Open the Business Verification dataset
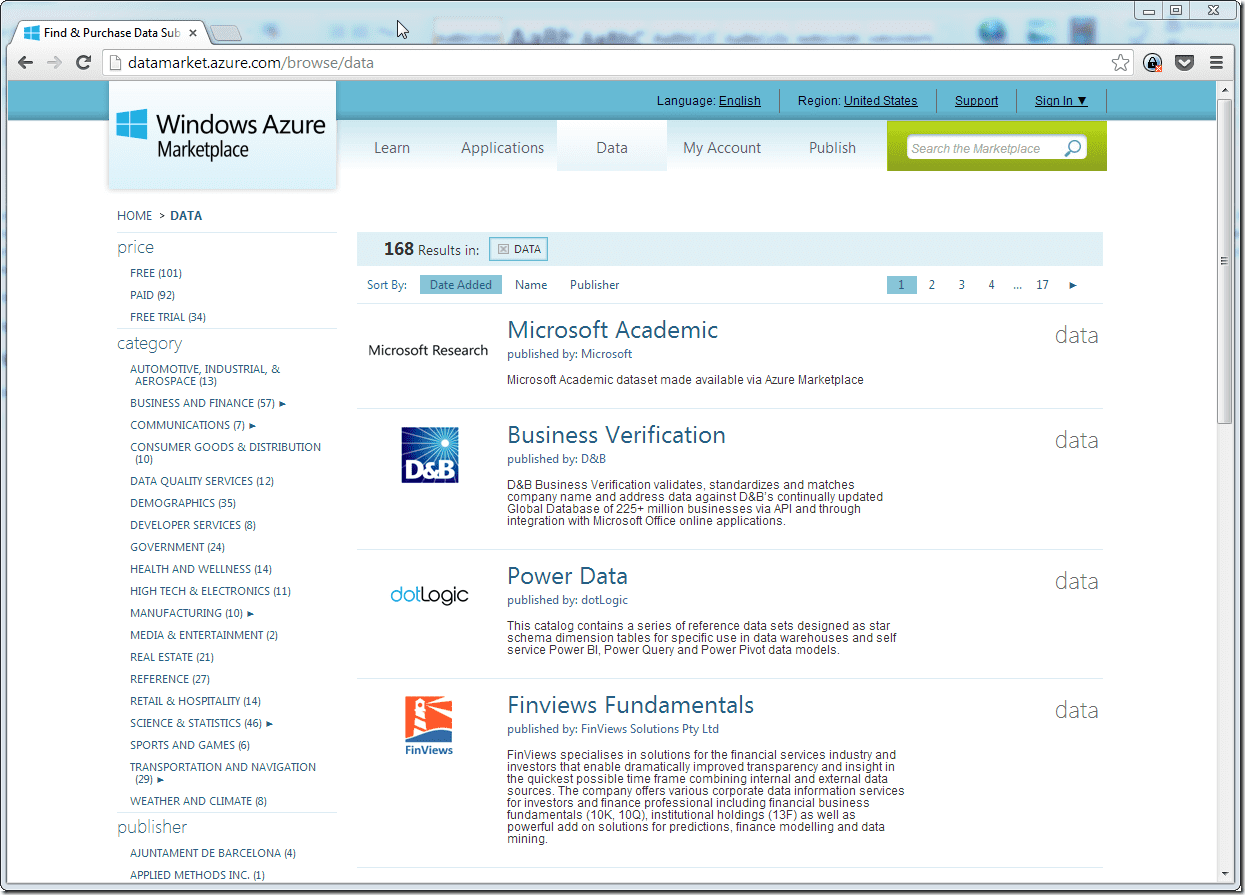 point(616,435)
